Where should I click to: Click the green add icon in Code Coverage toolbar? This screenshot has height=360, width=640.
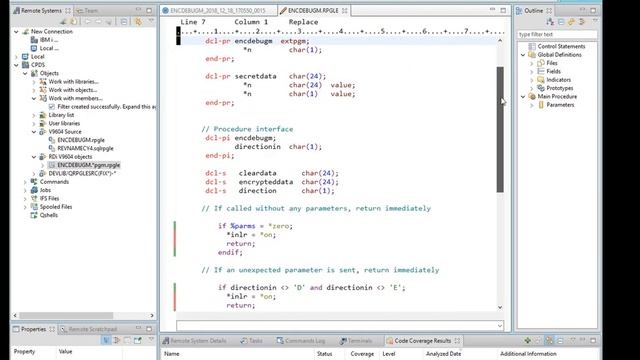tap(527, 340)
